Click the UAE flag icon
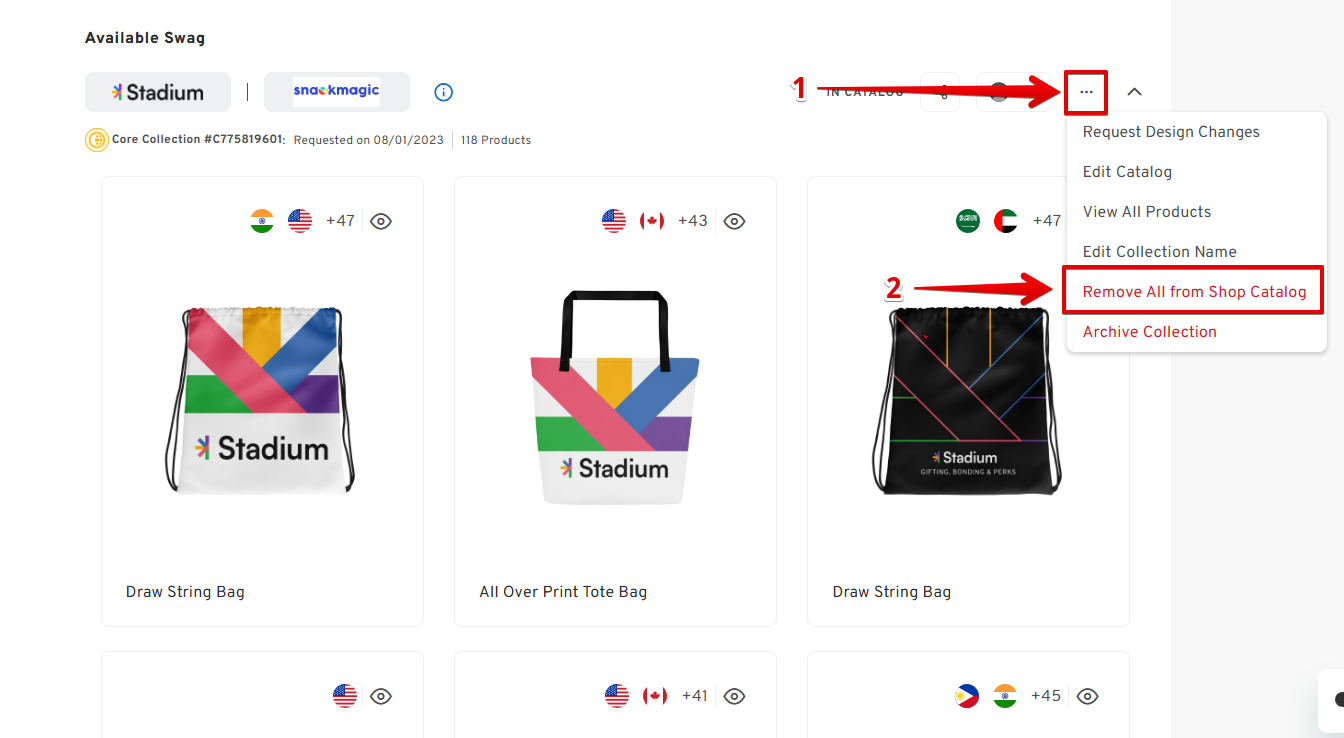The image size is (1344, 738). pyautogui.click(x=1005, y=221)
